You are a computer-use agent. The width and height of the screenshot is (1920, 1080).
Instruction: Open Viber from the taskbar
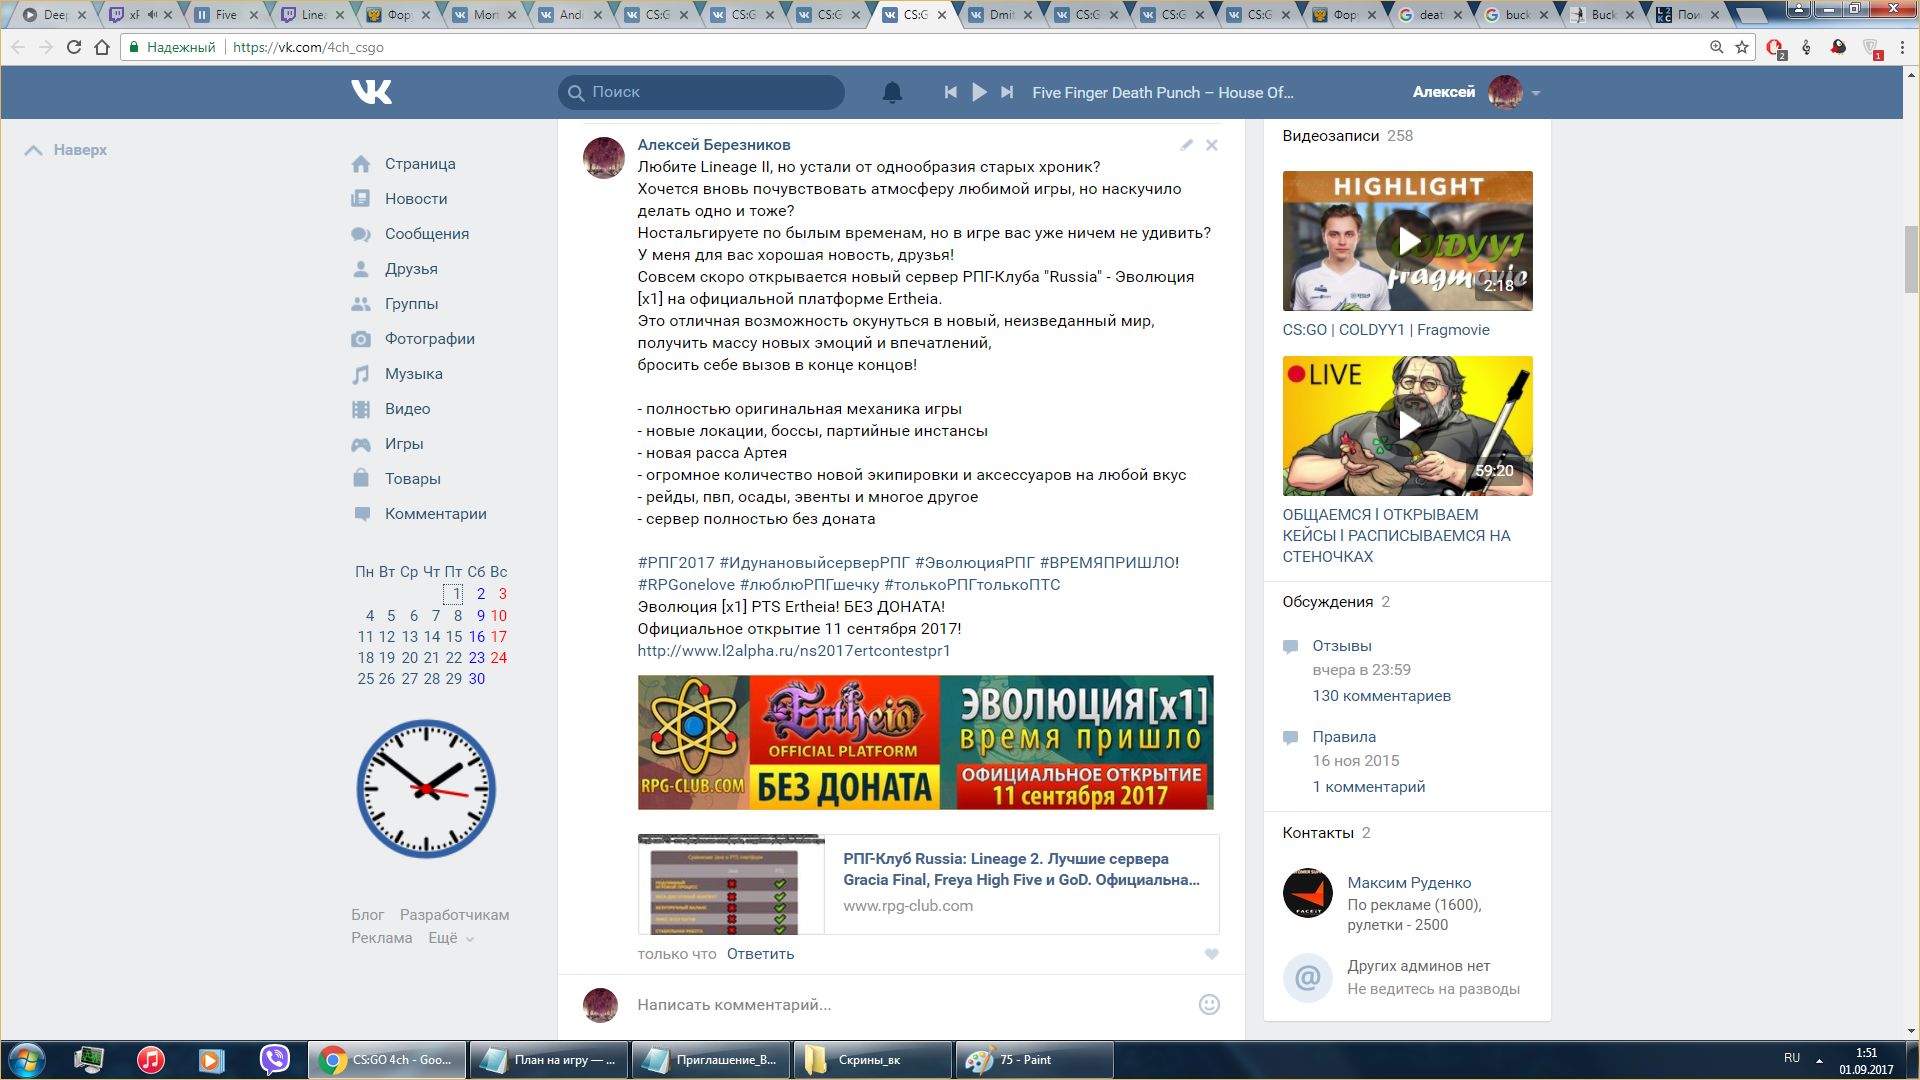tap(274, 1060)
